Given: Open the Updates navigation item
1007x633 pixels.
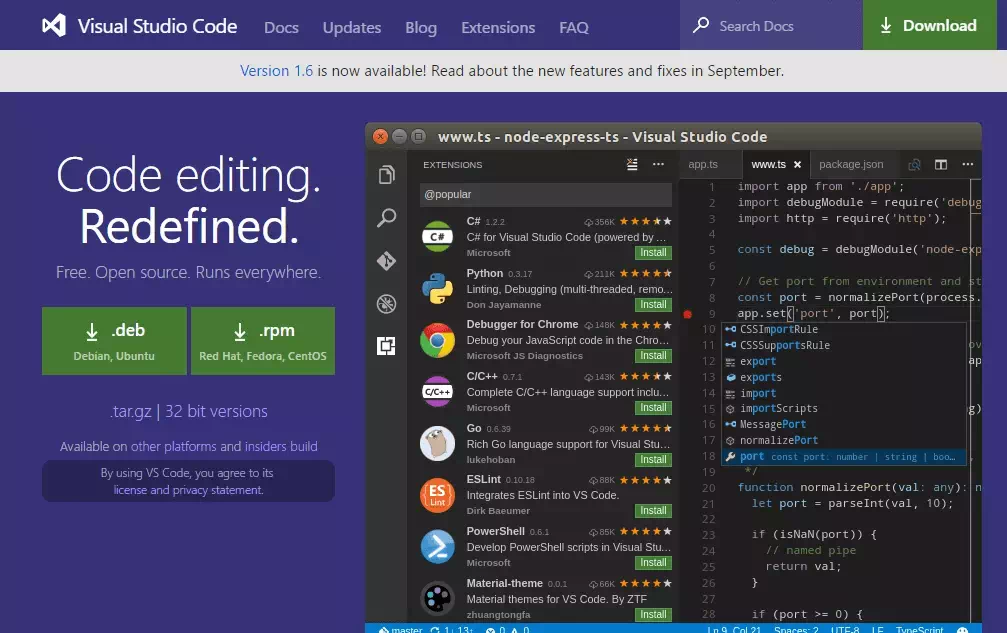Looking at the screenshot, I should coord(352,28).
